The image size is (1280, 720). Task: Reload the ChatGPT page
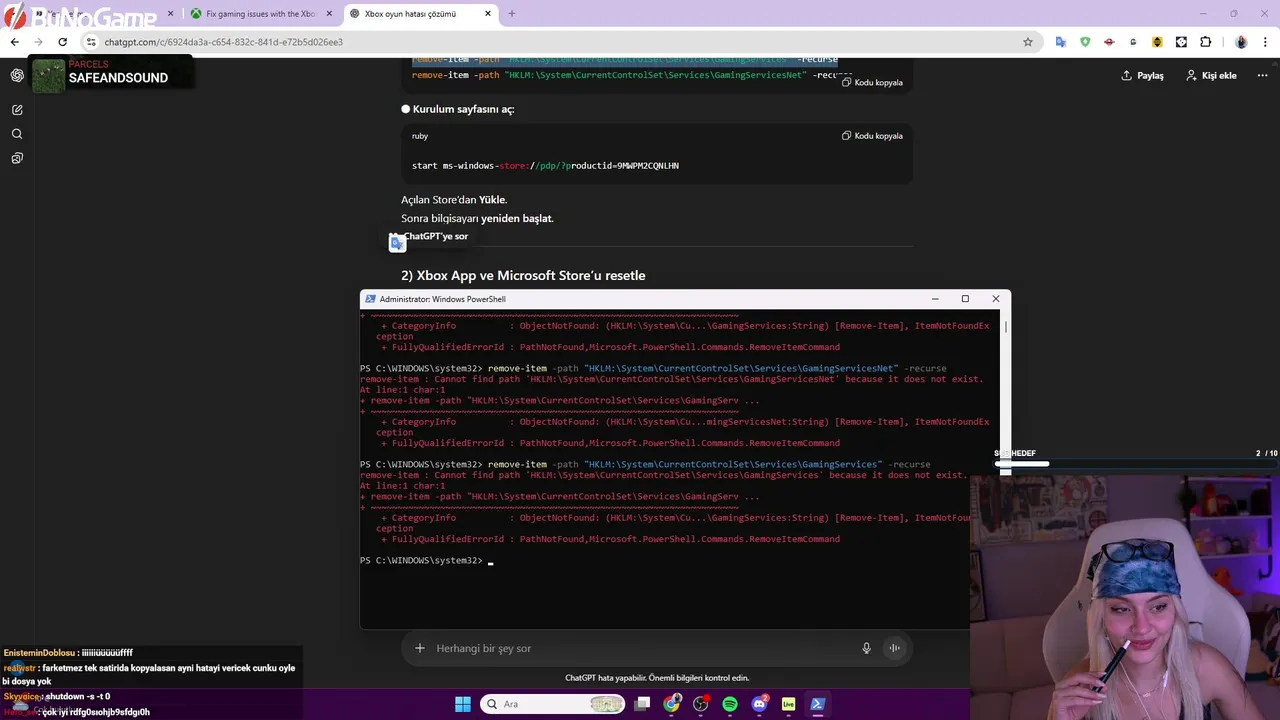pyautogui.click(x=62, y=42)
